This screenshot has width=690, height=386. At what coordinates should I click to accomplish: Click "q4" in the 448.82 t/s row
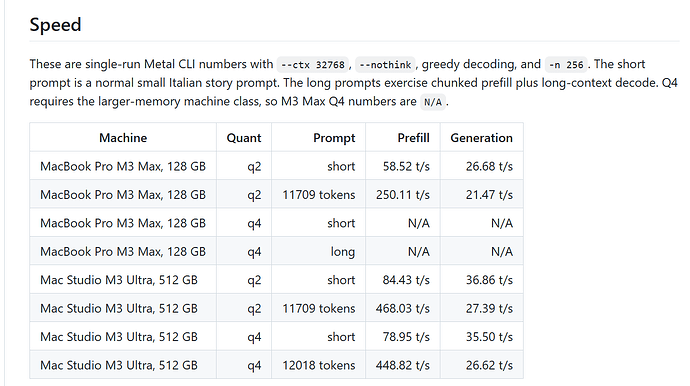pos(254,365)
